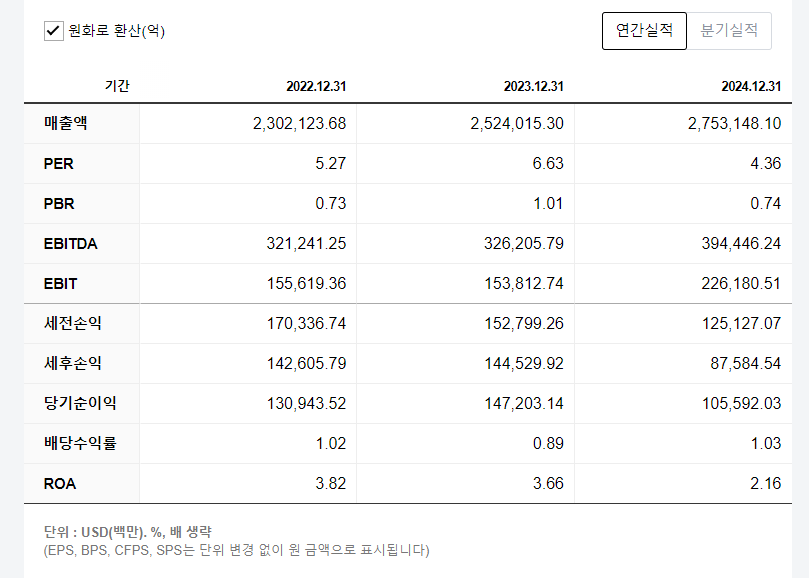This screenshot has height=578, width=809.
Task: Select the 매출액 row label
Action: point(66,123)
